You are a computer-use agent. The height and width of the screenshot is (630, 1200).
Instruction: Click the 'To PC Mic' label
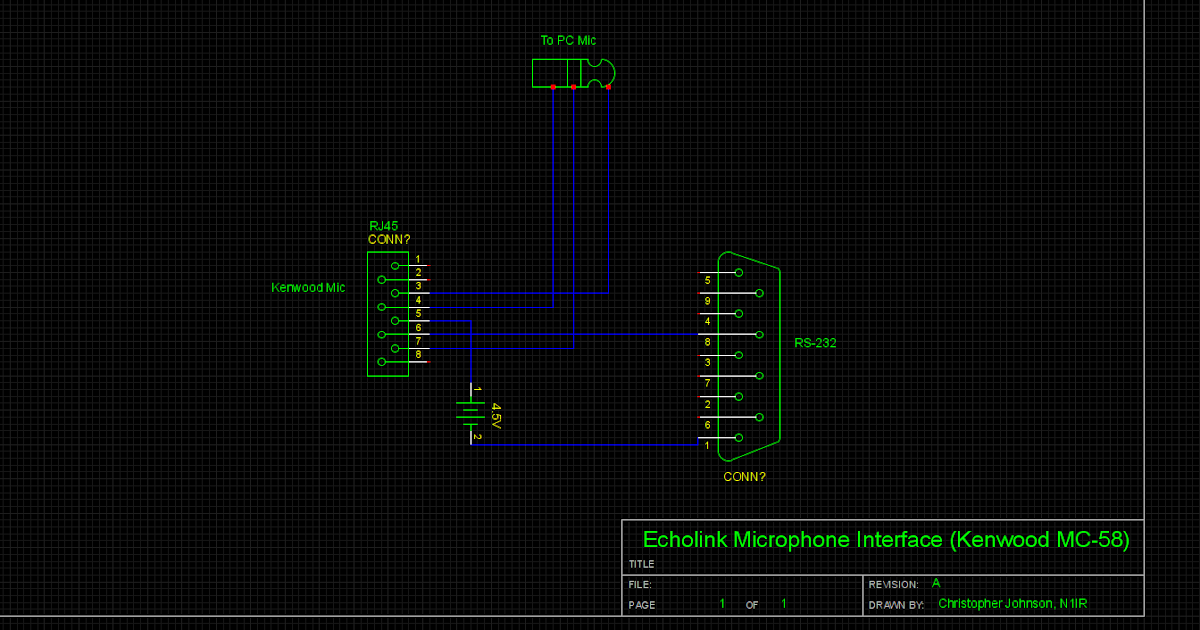[568, 41]
